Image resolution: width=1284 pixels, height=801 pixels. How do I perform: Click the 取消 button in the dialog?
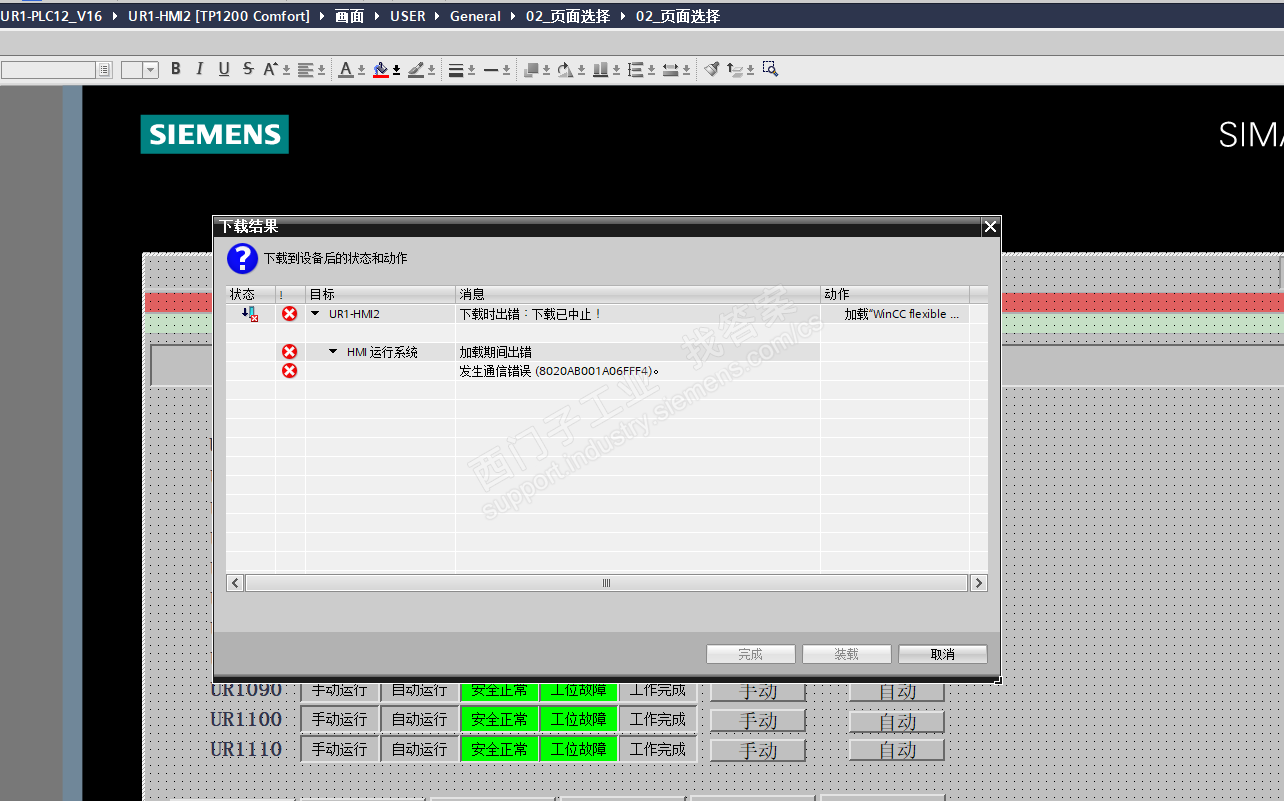[x=943, y=654]
